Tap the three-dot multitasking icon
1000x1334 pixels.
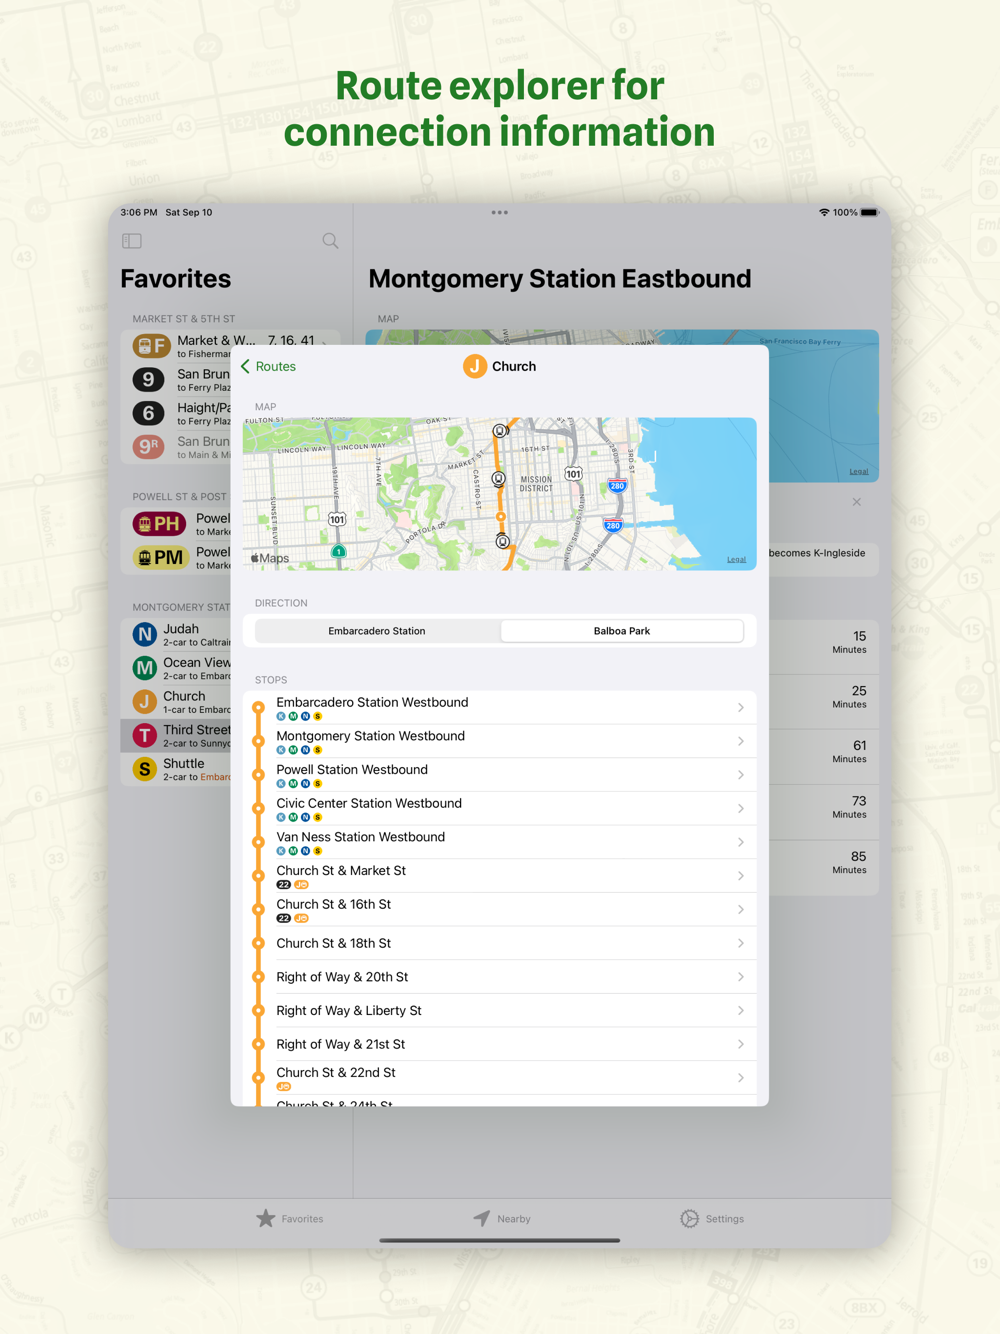coord(500,212)
